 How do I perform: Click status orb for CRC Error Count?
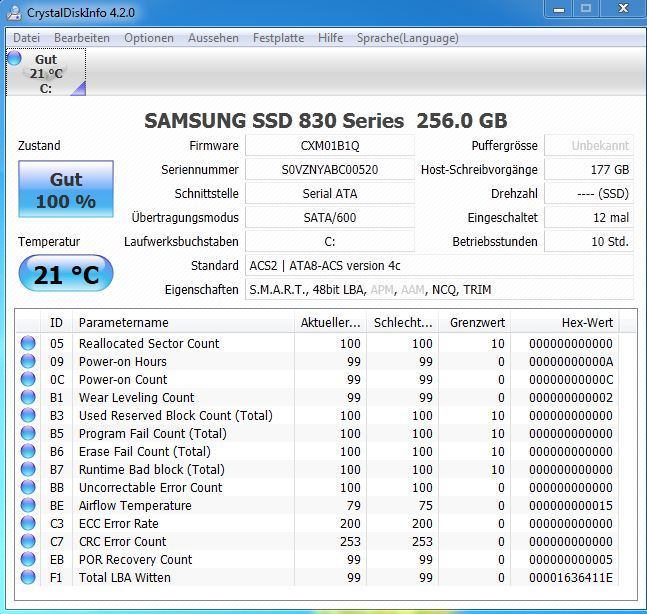pyautogui.click(x=28, y=541)
